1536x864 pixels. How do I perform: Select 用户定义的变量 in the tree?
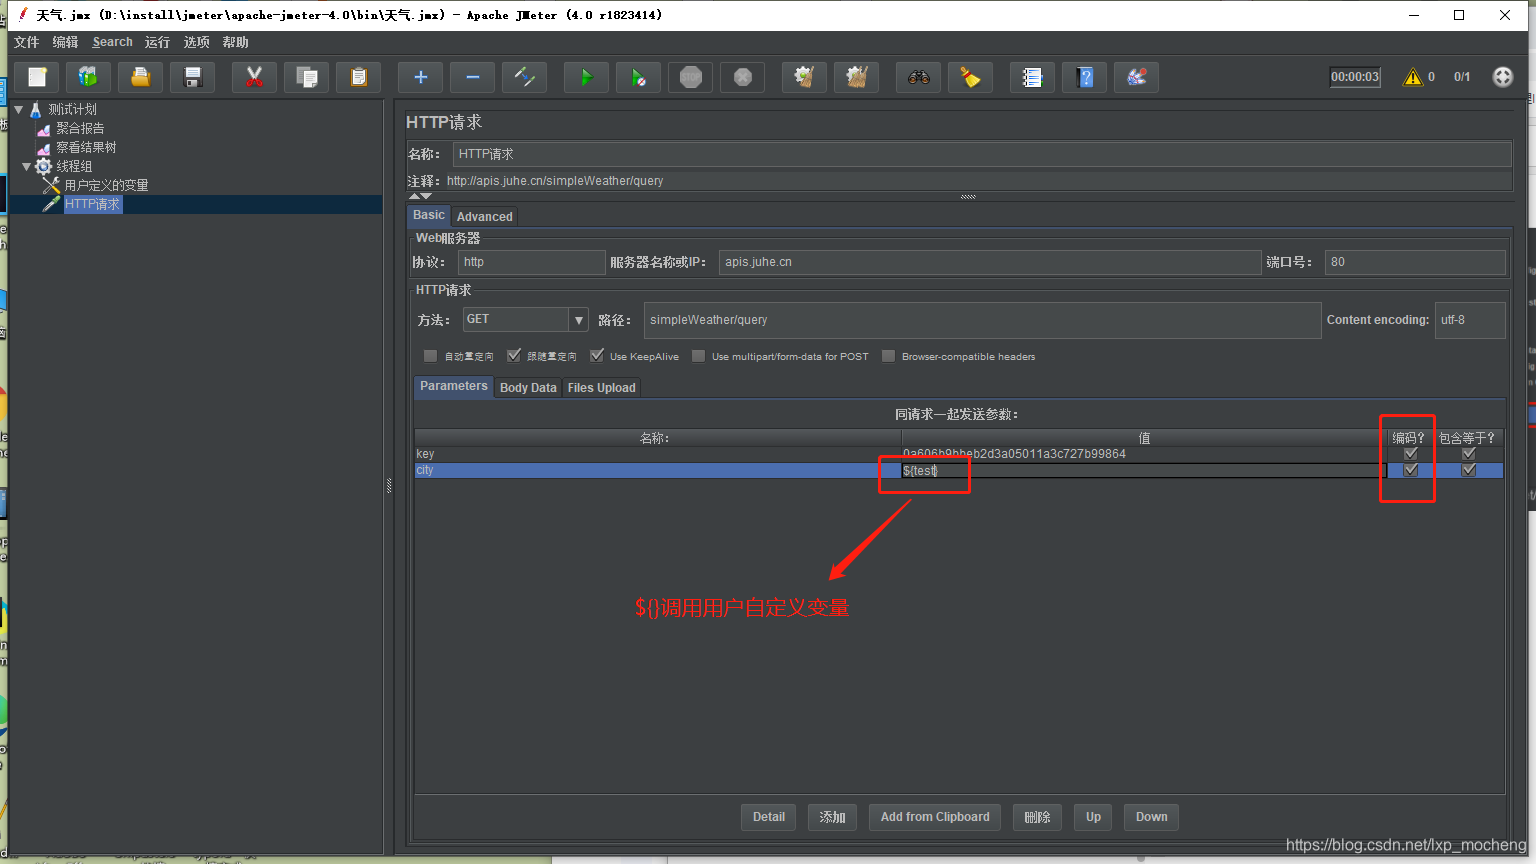[x=106, y=185]
